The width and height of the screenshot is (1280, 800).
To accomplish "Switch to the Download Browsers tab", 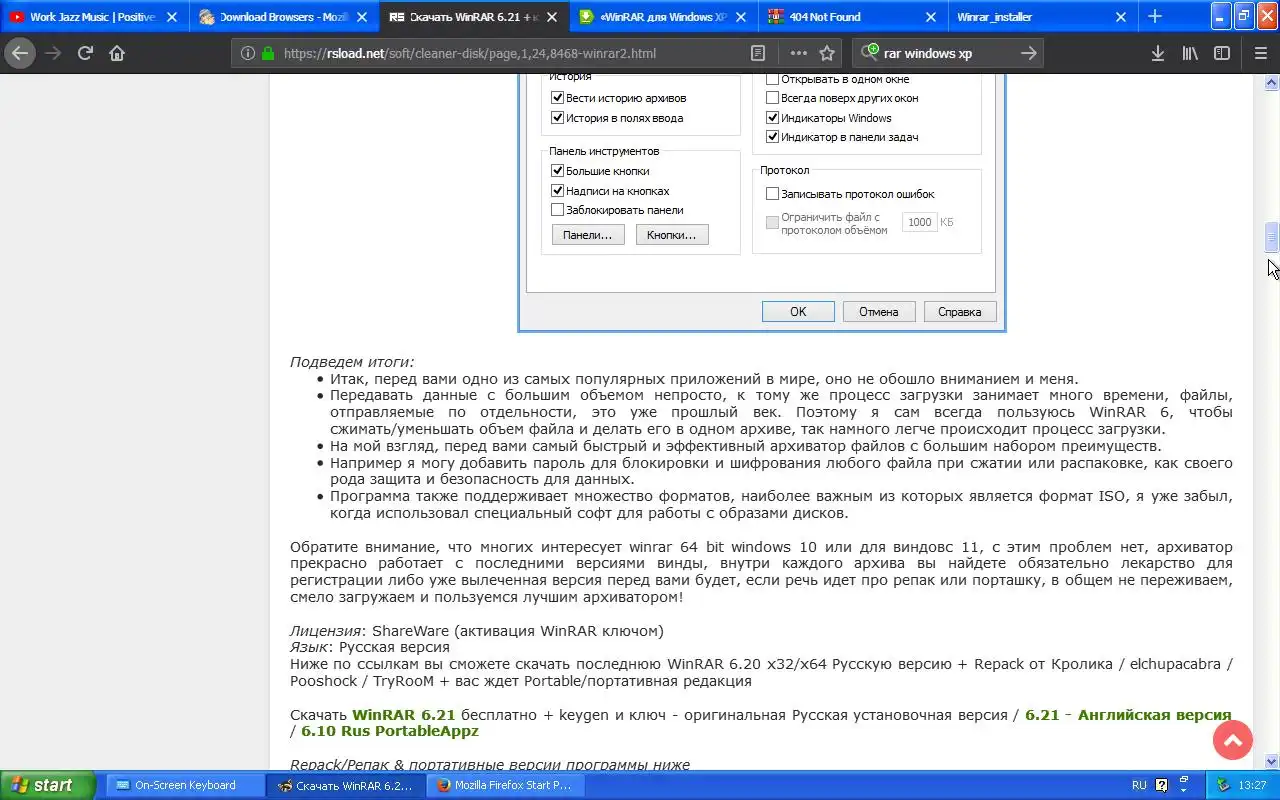I will (x=284, y=17).
